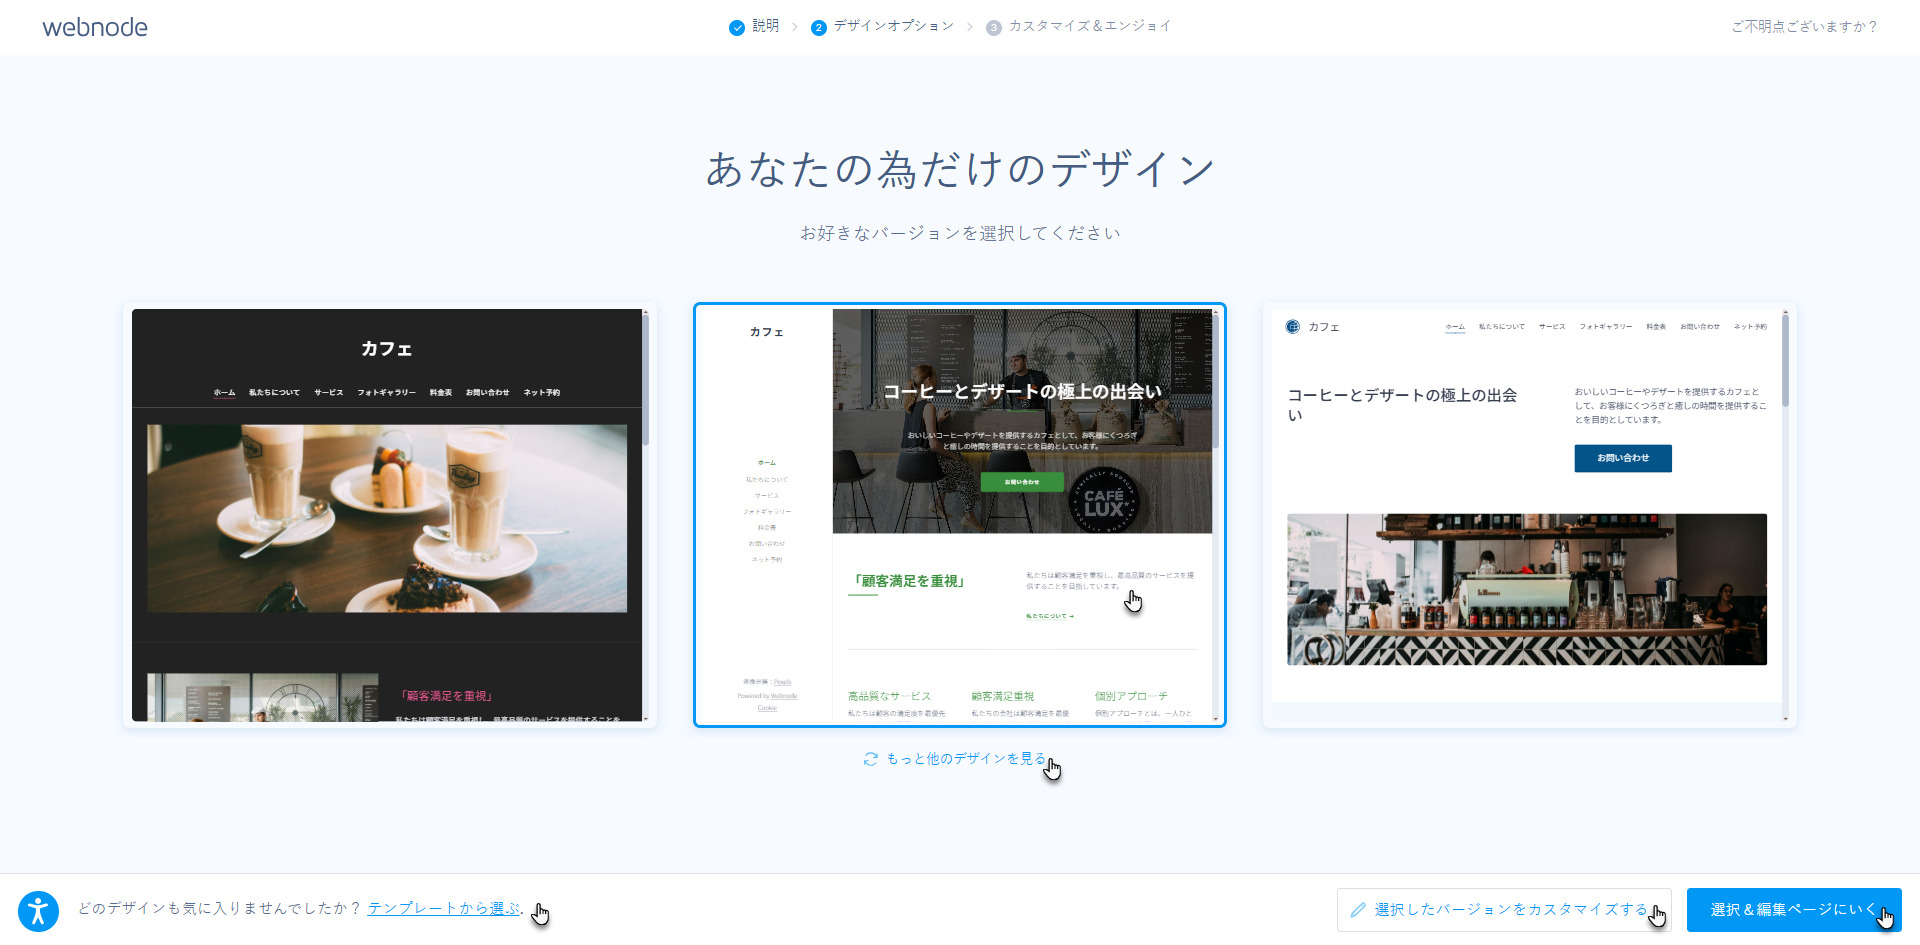
Task: Follow the テンプレートから選ぶ link
Action: pos(444,908)
